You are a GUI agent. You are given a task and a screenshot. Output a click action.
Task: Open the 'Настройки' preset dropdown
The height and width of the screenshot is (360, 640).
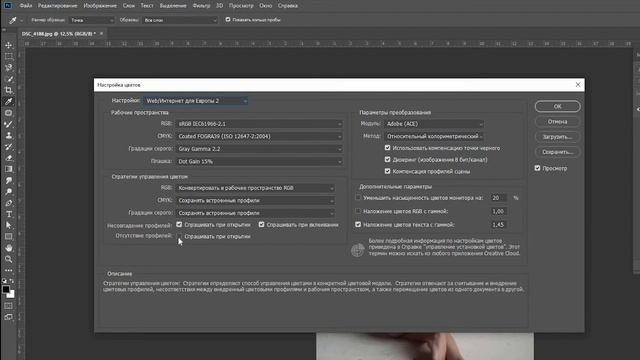tap(196, 100)
